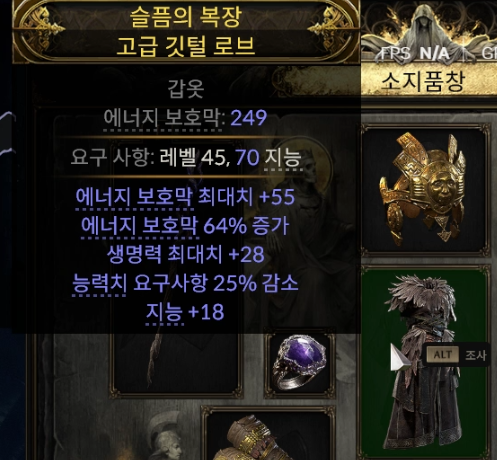The width and height of the screenshot is (497, 460).
Task: Click the ALT key badge
Action: [x=443, y=355]
